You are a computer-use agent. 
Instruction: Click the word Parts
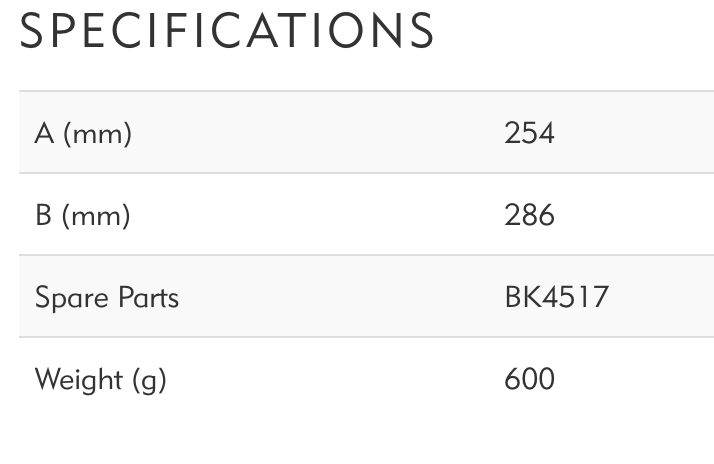(x=145, y=297)
